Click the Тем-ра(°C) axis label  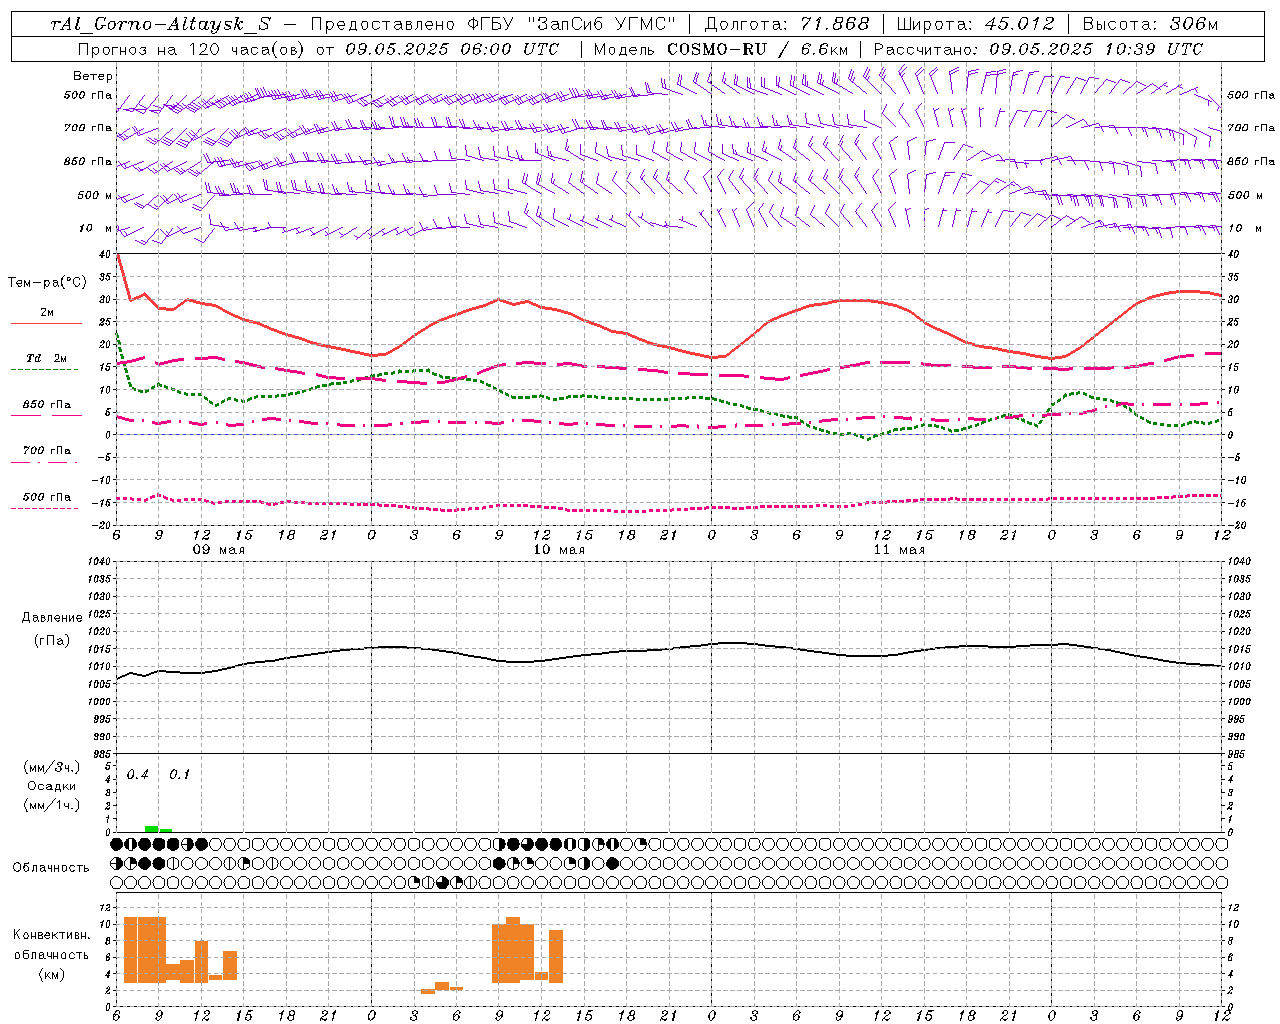click(47, 283)
